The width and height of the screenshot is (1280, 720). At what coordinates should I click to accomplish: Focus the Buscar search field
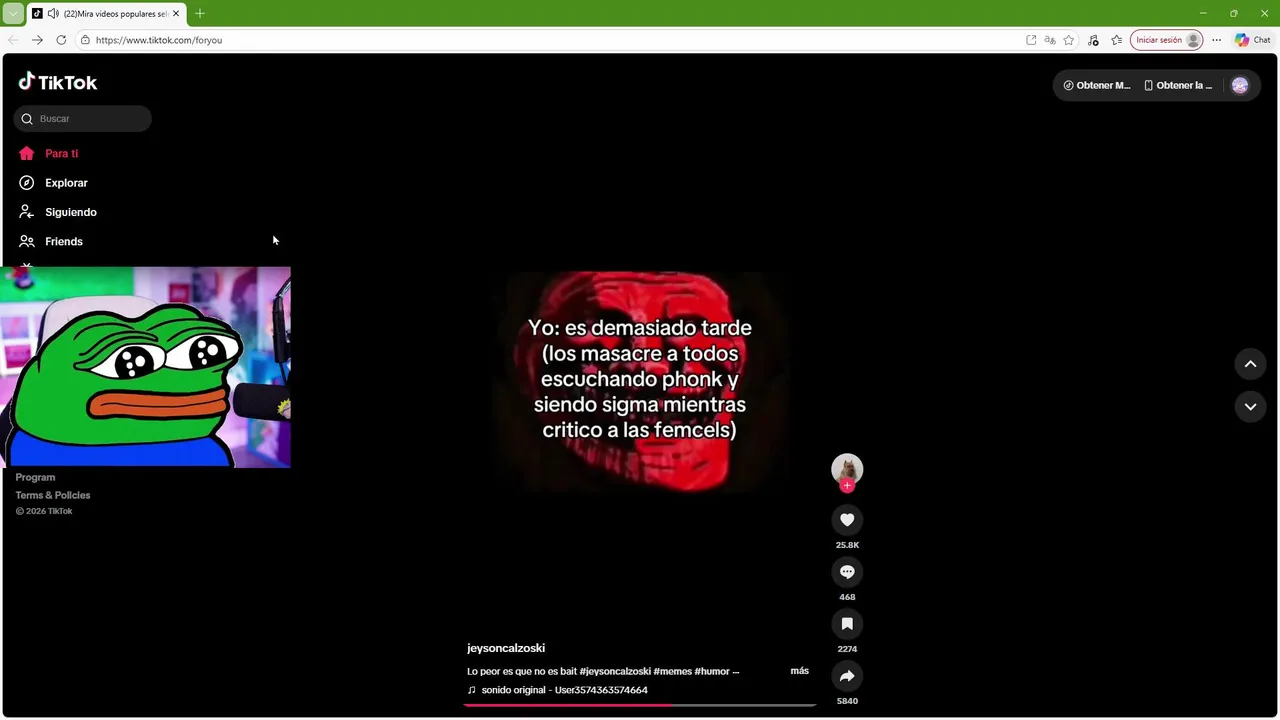click(x=83, y=119)
